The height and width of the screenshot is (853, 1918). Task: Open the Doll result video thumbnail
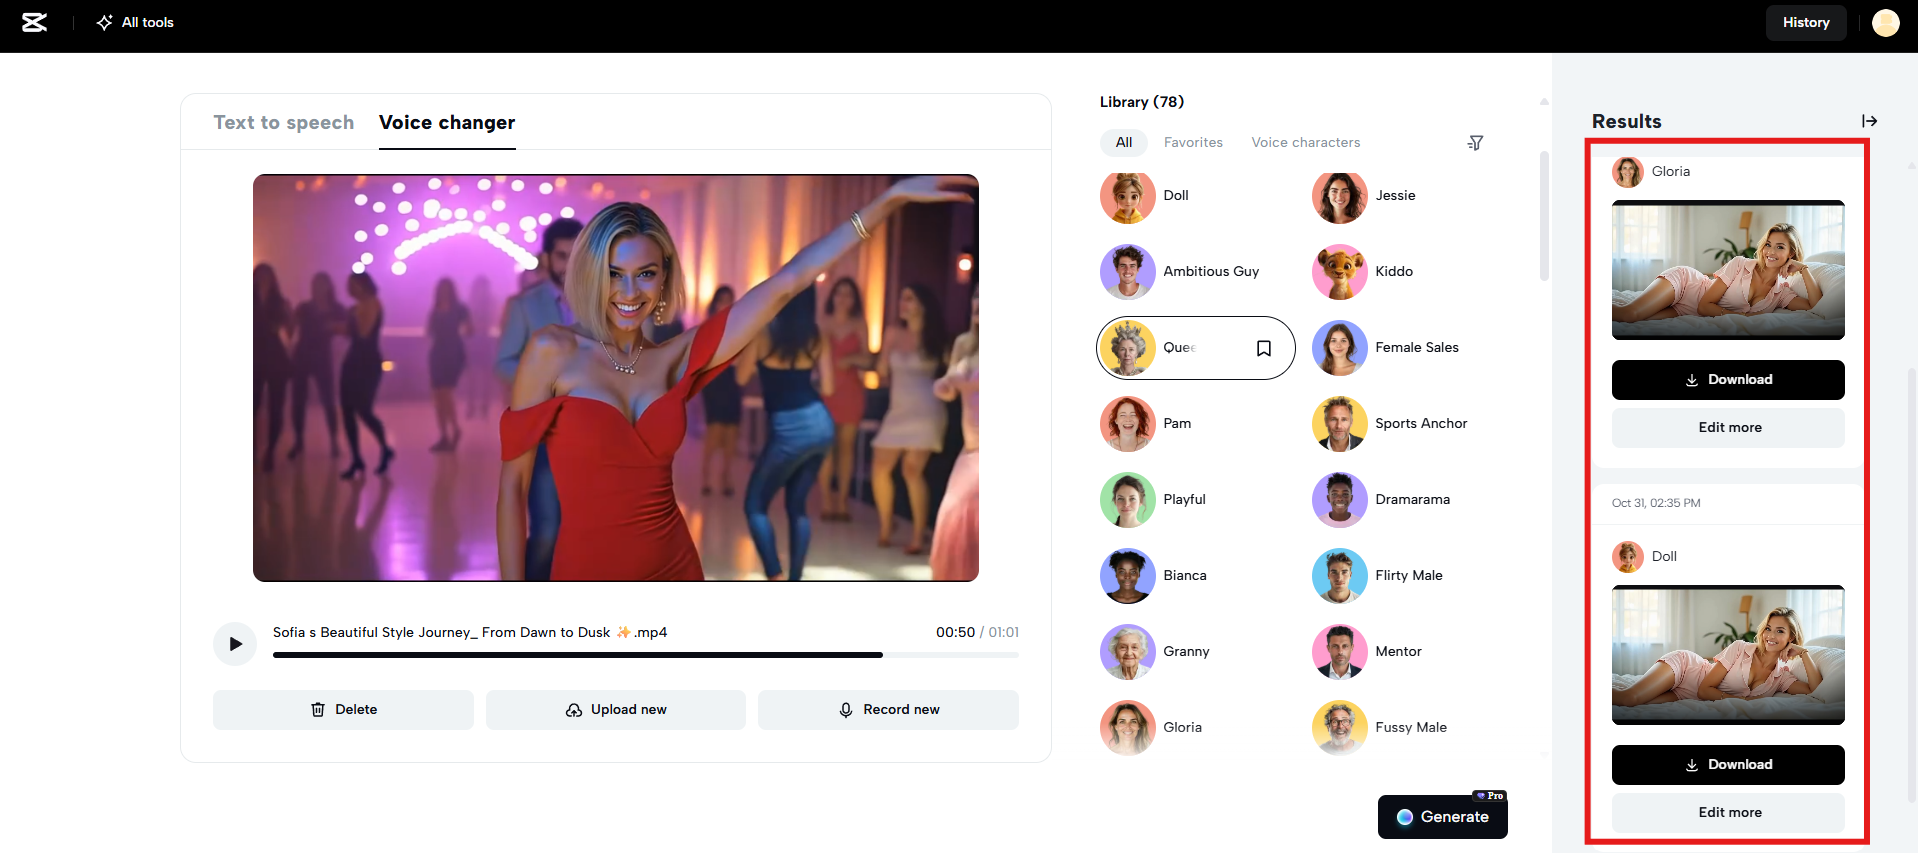coord(1728,655)
